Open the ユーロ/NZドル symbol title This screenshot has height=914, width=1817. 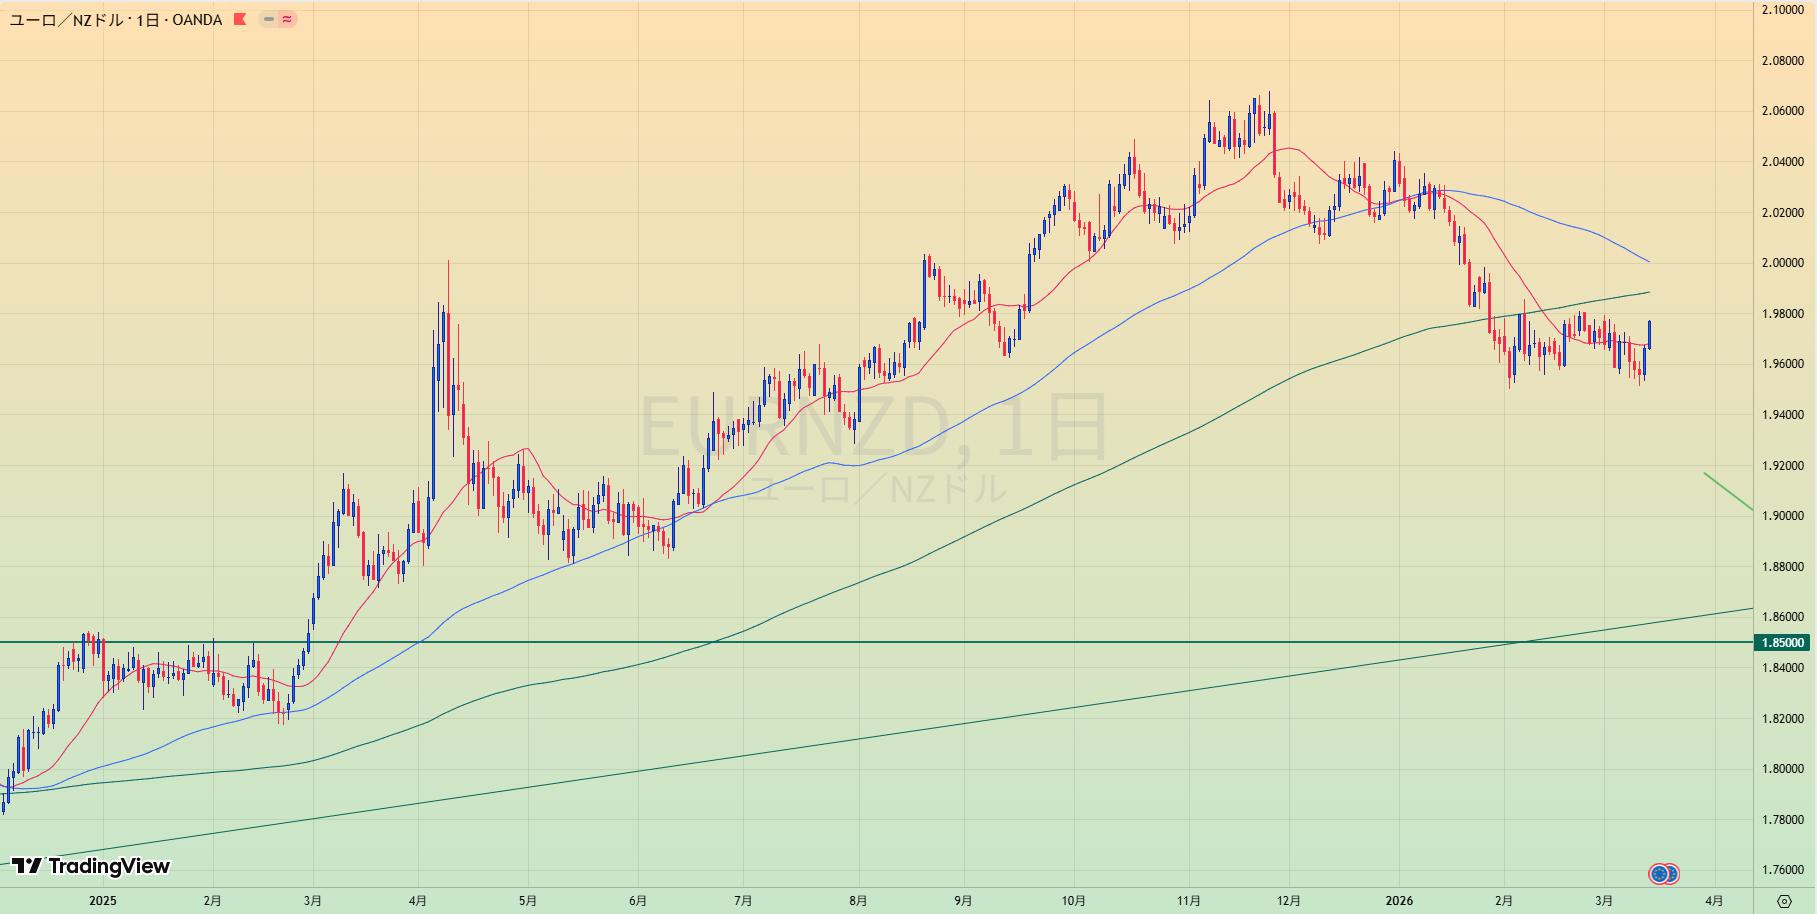tap(66, 19)
